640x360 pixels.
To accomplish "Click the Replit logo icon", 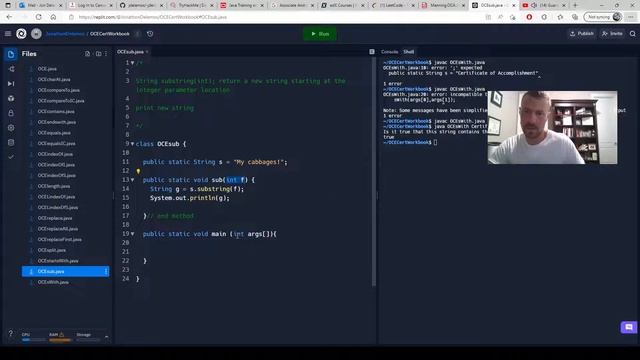I will [x=21, y=33].
